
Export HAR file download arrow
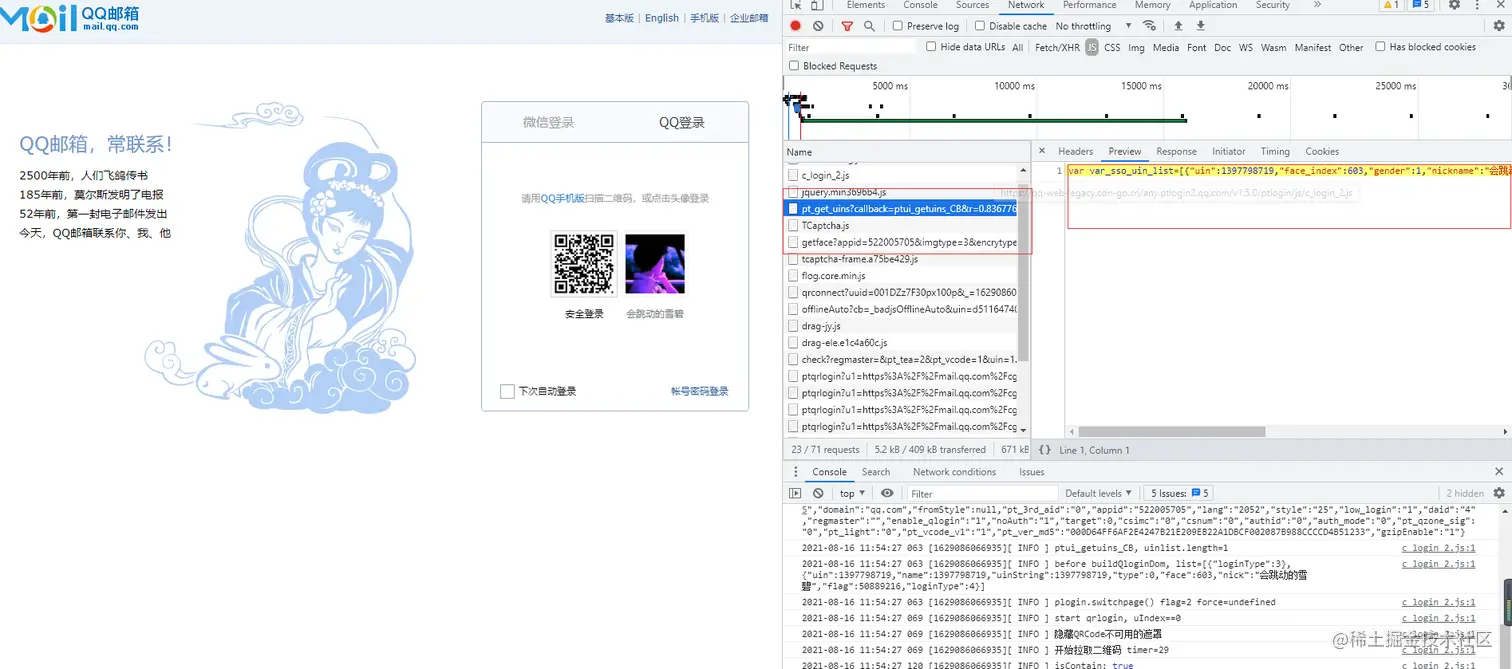pyautogui.click(x=1201, y=26)
